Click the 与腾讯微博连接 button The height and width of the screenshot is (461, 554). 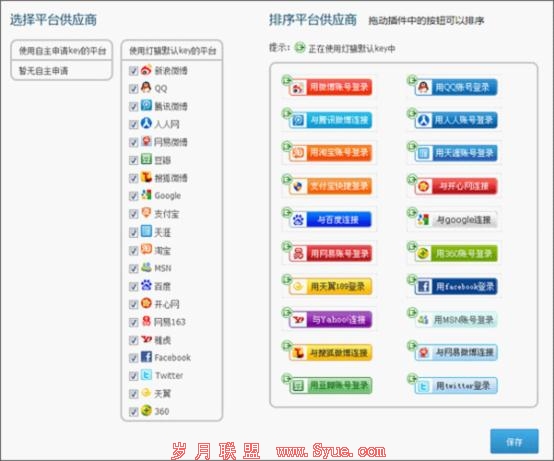click(x=330, y=120)
